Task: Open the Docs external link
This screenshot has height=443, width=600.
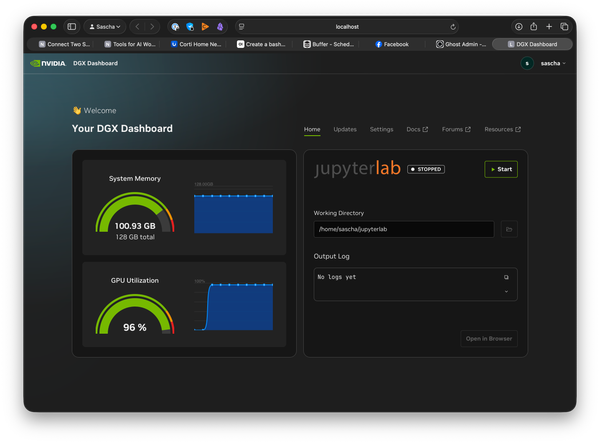Action: pos(417,129)
